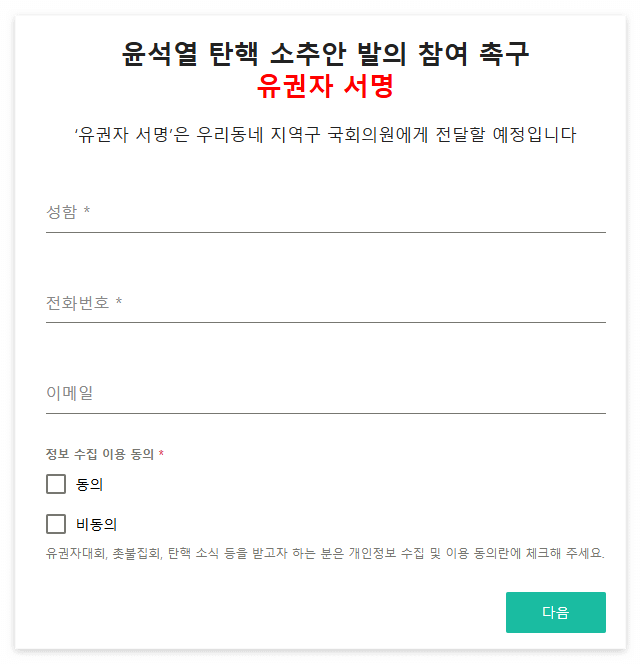
Task: Click the 성함 placeholder label
Action: click(62, 212)
